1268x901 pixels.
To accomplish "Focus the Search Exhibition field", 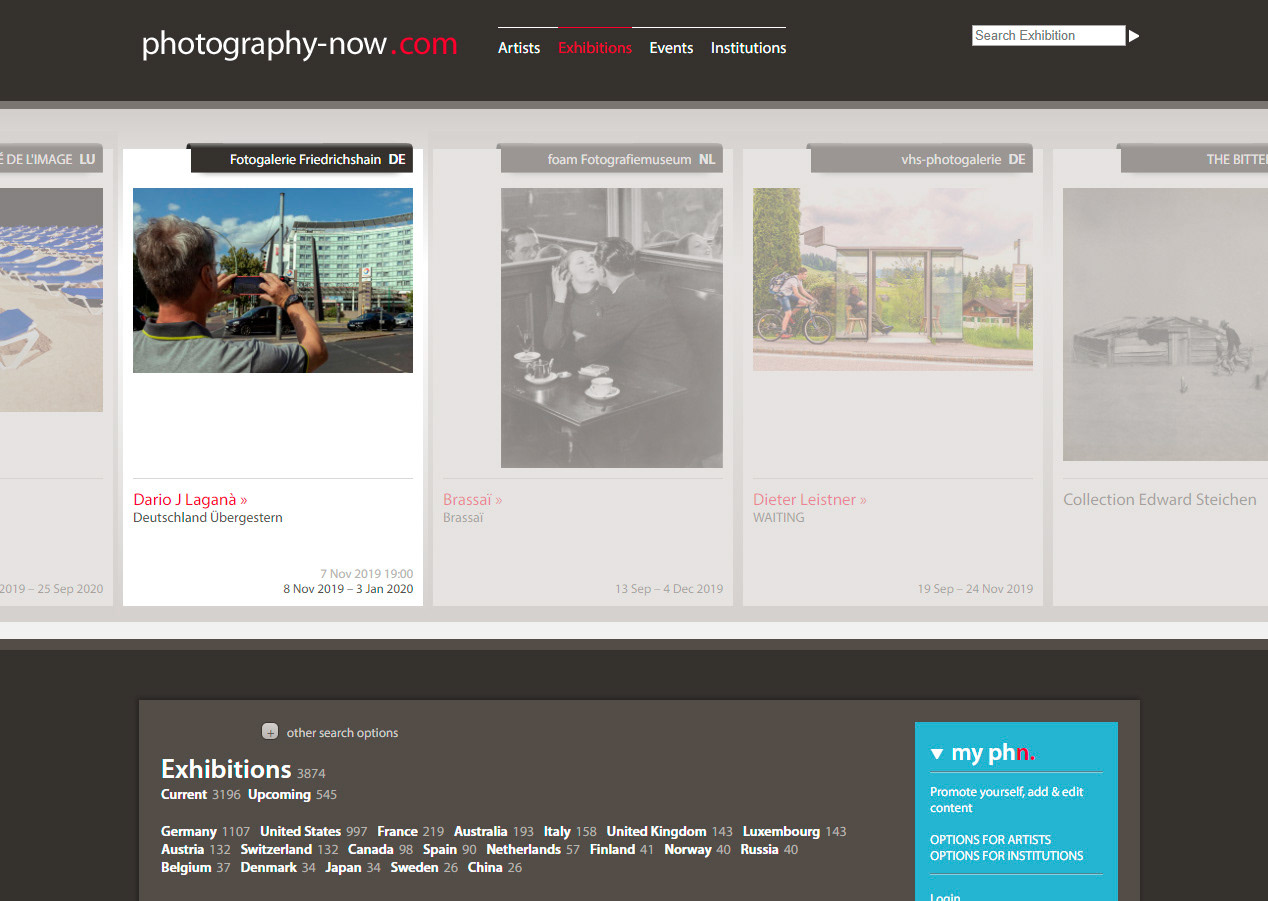I will coord(1049,36).
